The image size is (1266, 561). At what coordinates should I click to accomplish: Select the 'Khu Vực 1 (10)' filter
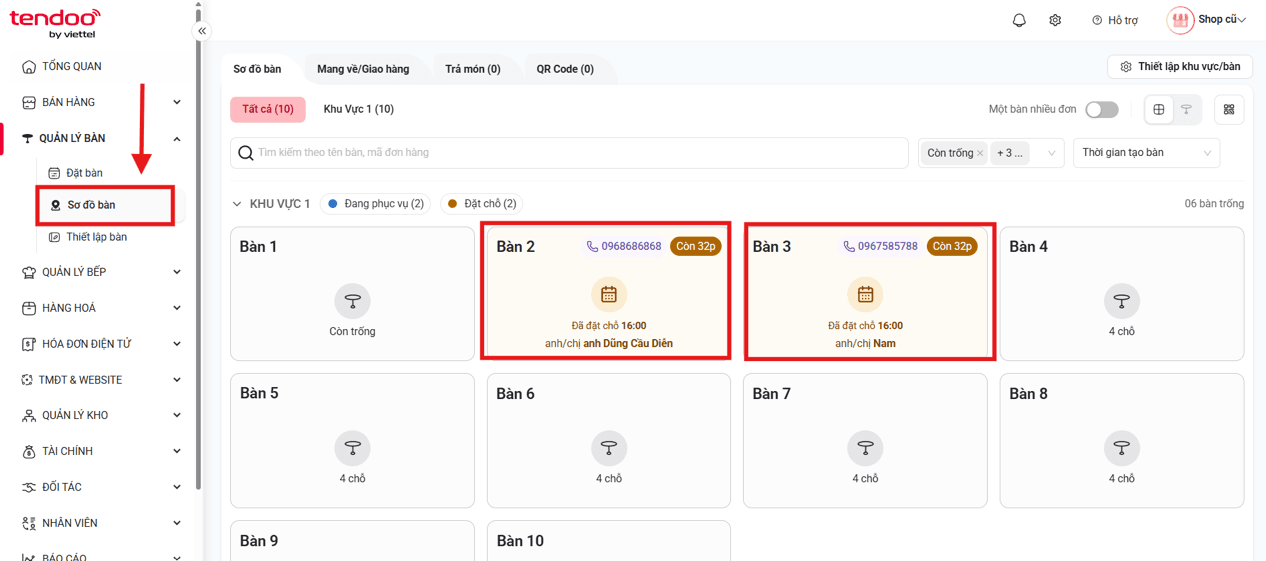(x=358, y=109)
